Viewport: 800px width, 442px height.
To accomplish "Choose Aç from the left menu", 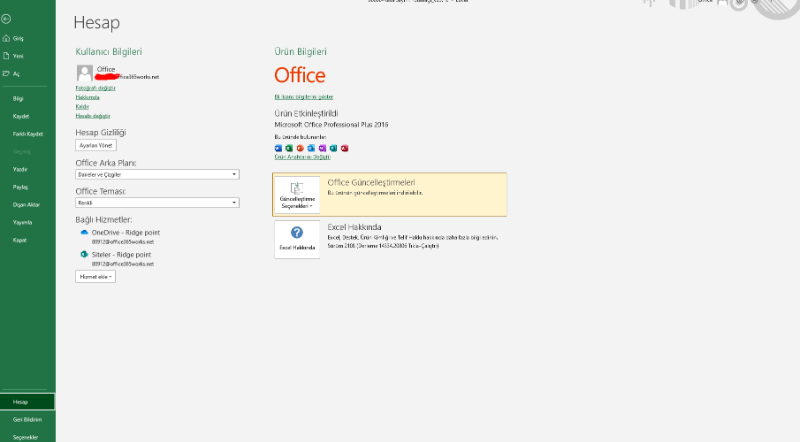I will click(16, 74).
